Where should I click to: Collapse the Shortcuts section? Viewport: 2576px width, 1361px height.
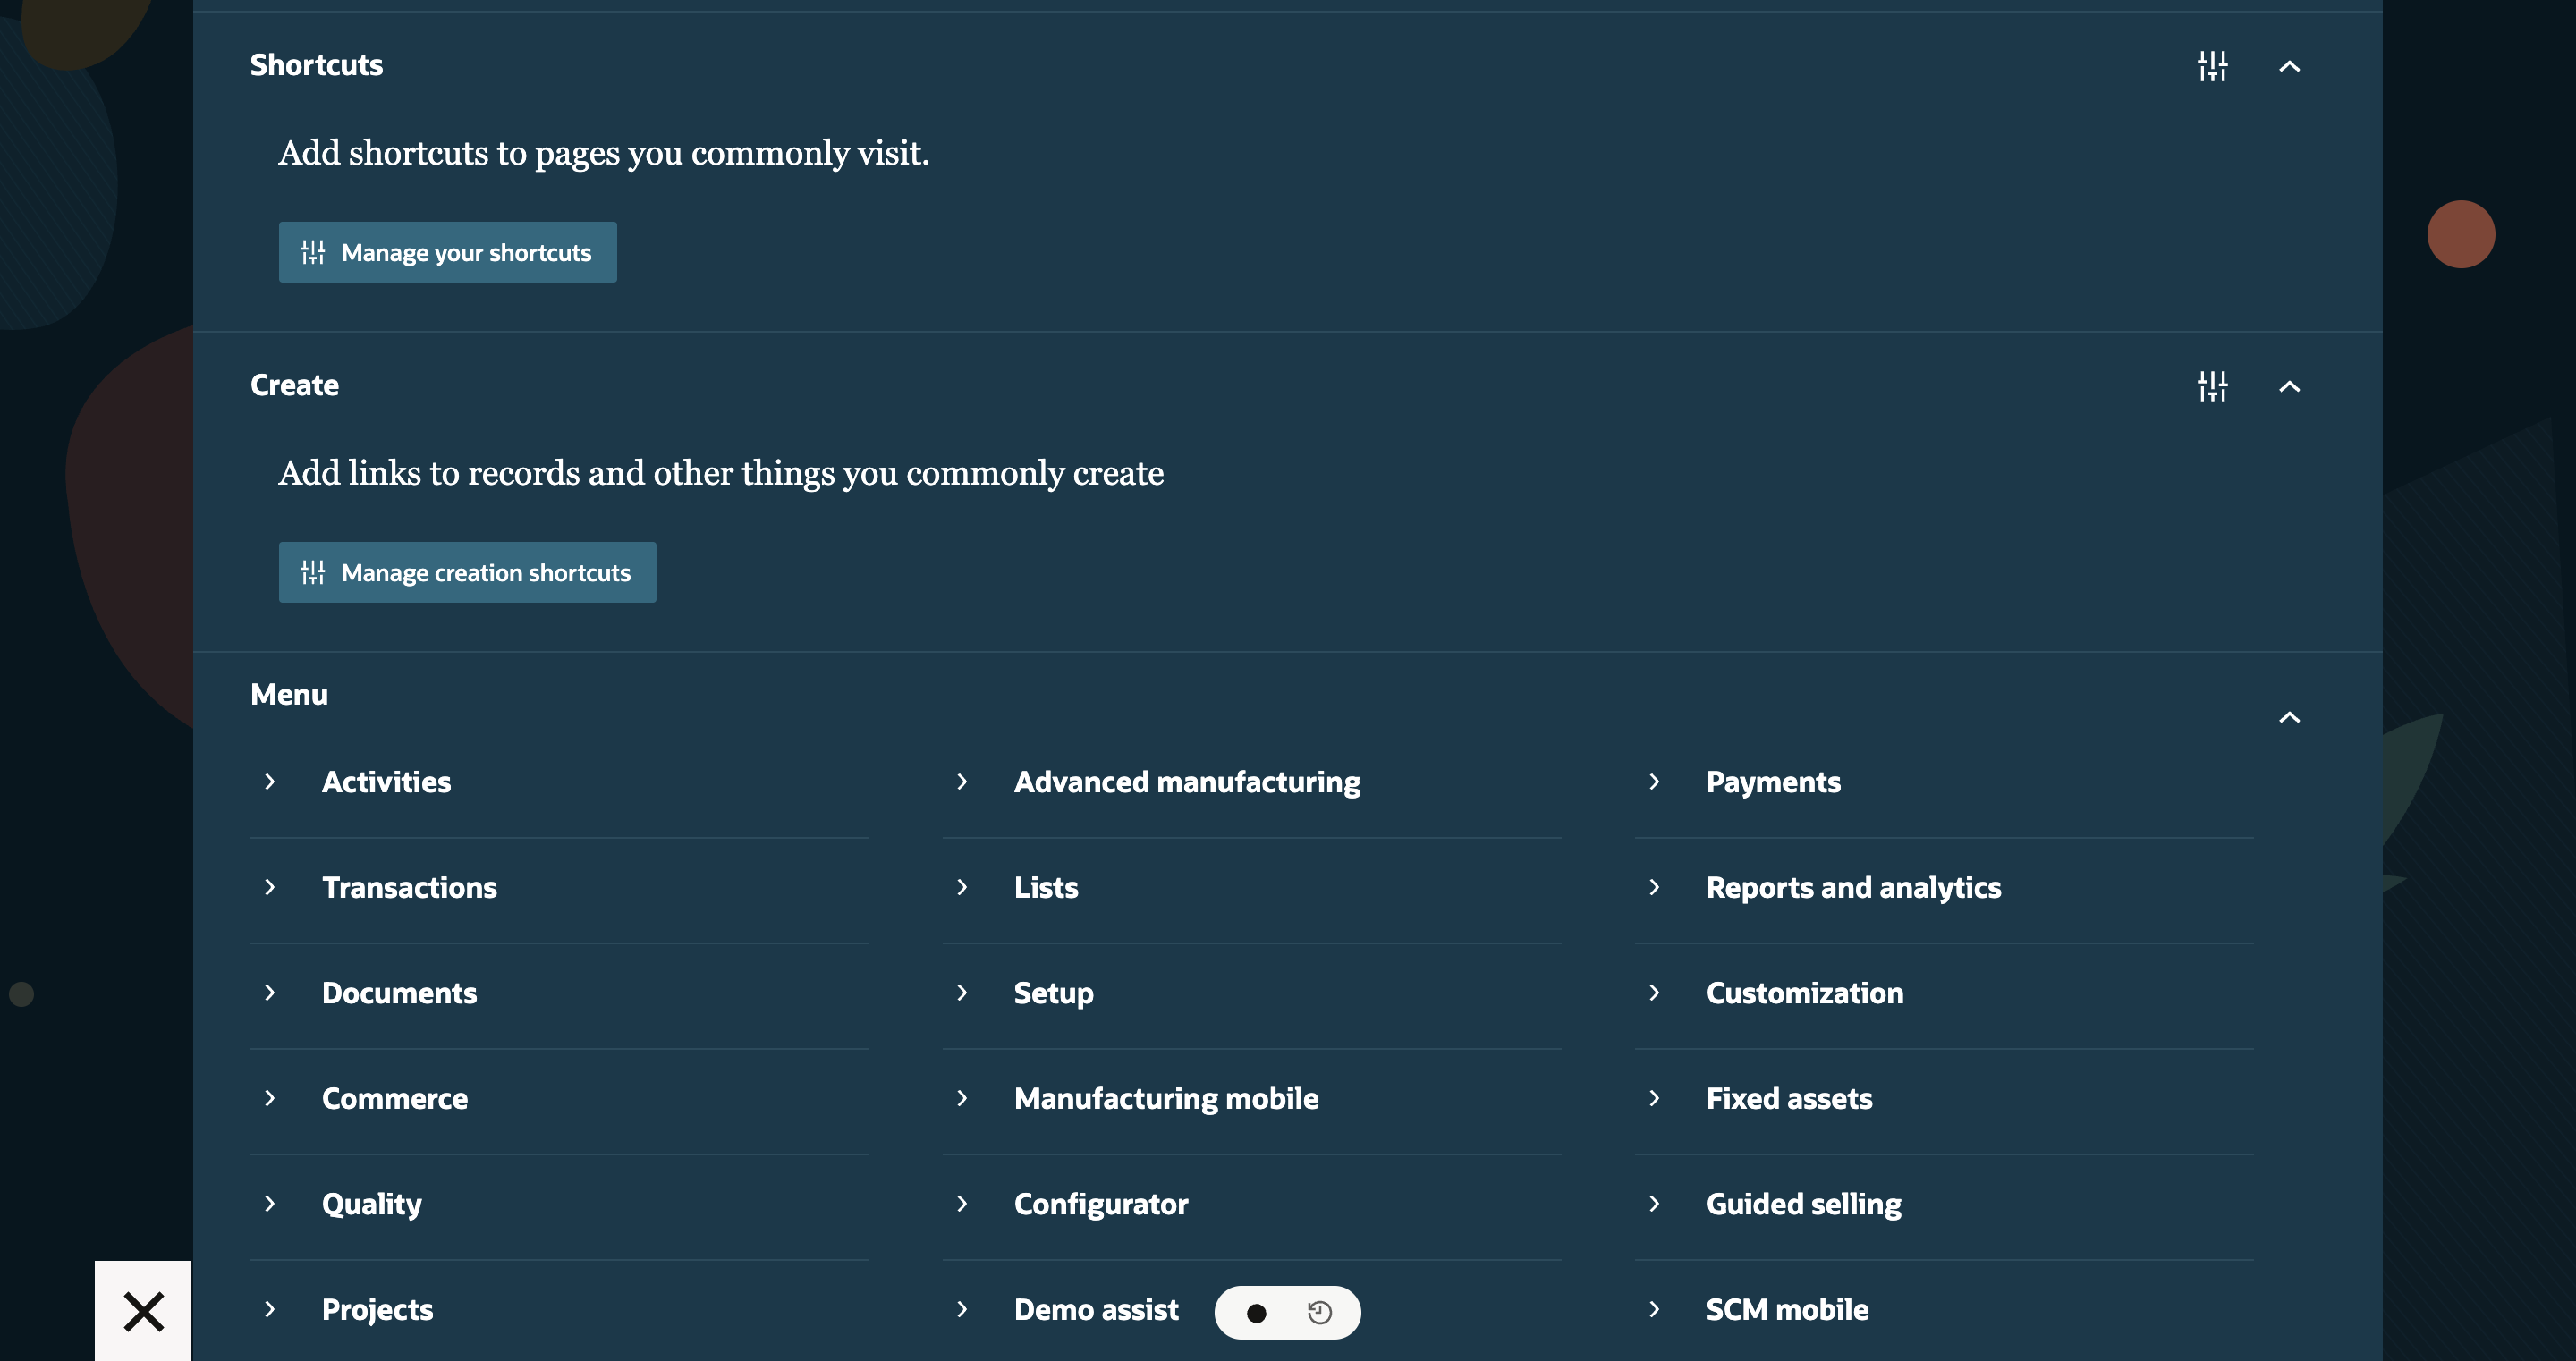click(x=2289, y=66)
